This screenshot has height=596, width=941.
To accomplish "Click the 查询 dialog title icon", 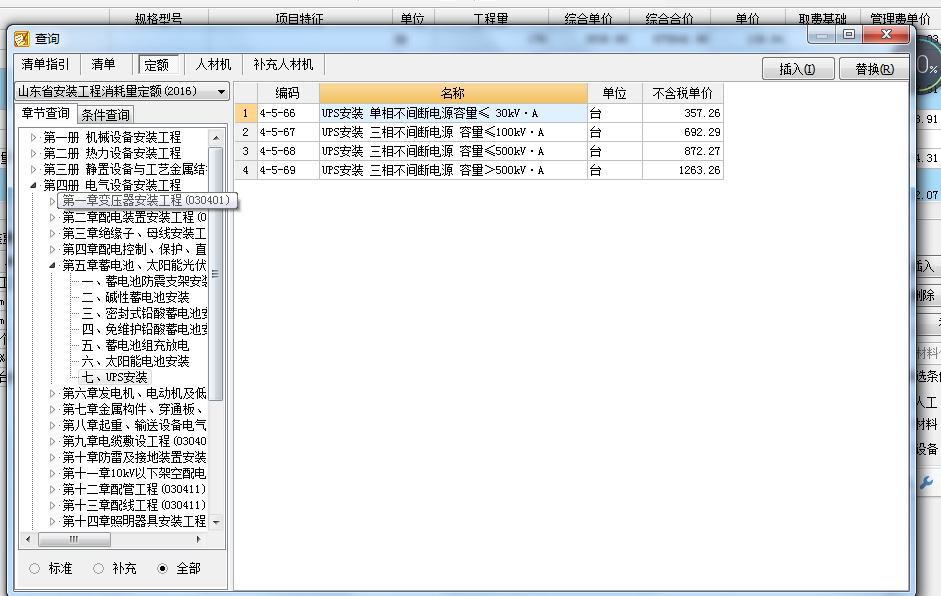I will coord(22,39).
